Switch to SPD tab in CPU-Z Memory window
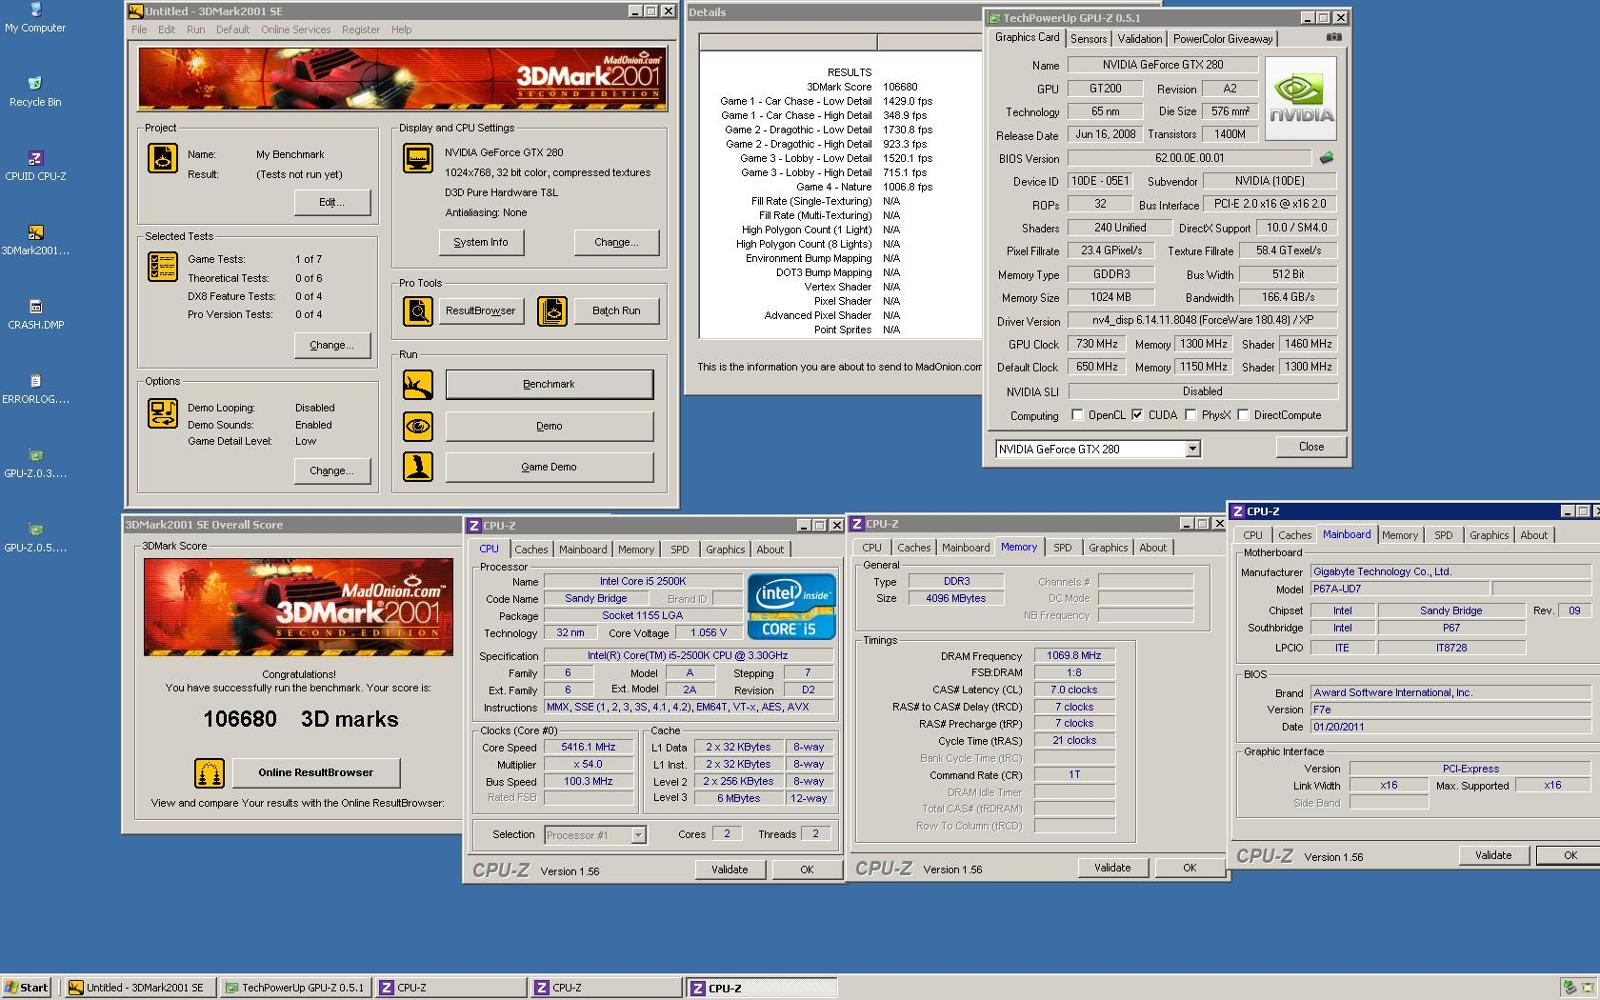This screenshot has width=1600, height=1000. 1062,548
